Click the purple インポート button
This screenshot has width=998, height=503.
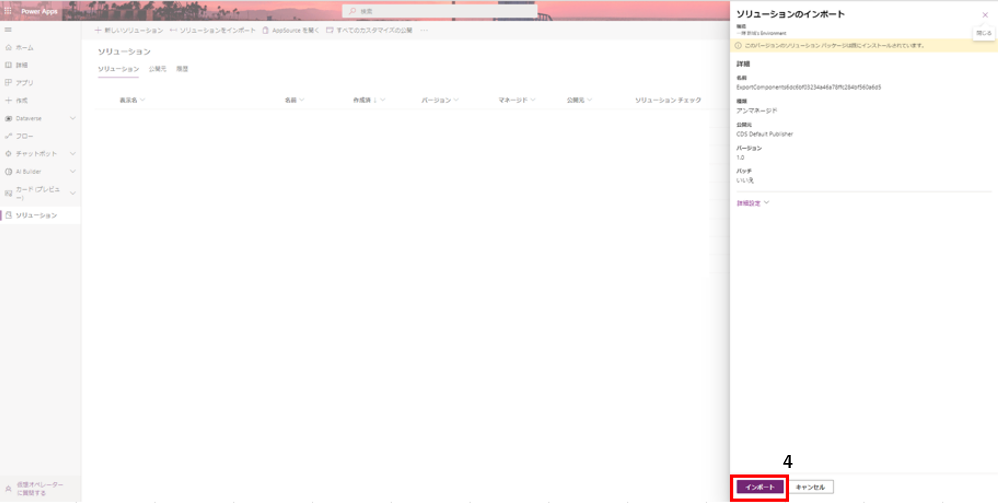coord(760,487)
